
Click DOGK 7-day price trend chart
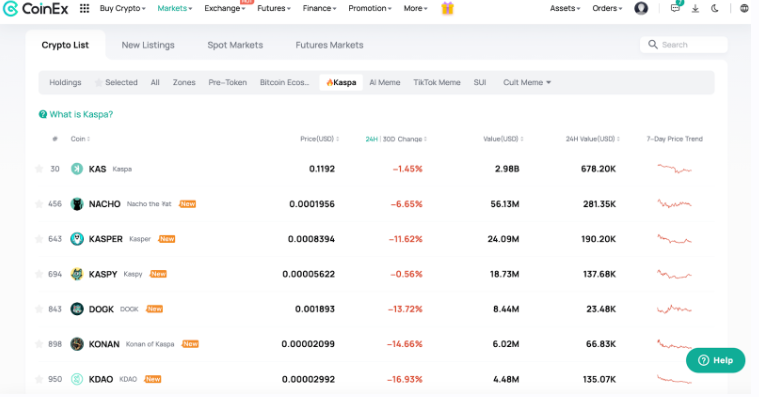point(674,309)
